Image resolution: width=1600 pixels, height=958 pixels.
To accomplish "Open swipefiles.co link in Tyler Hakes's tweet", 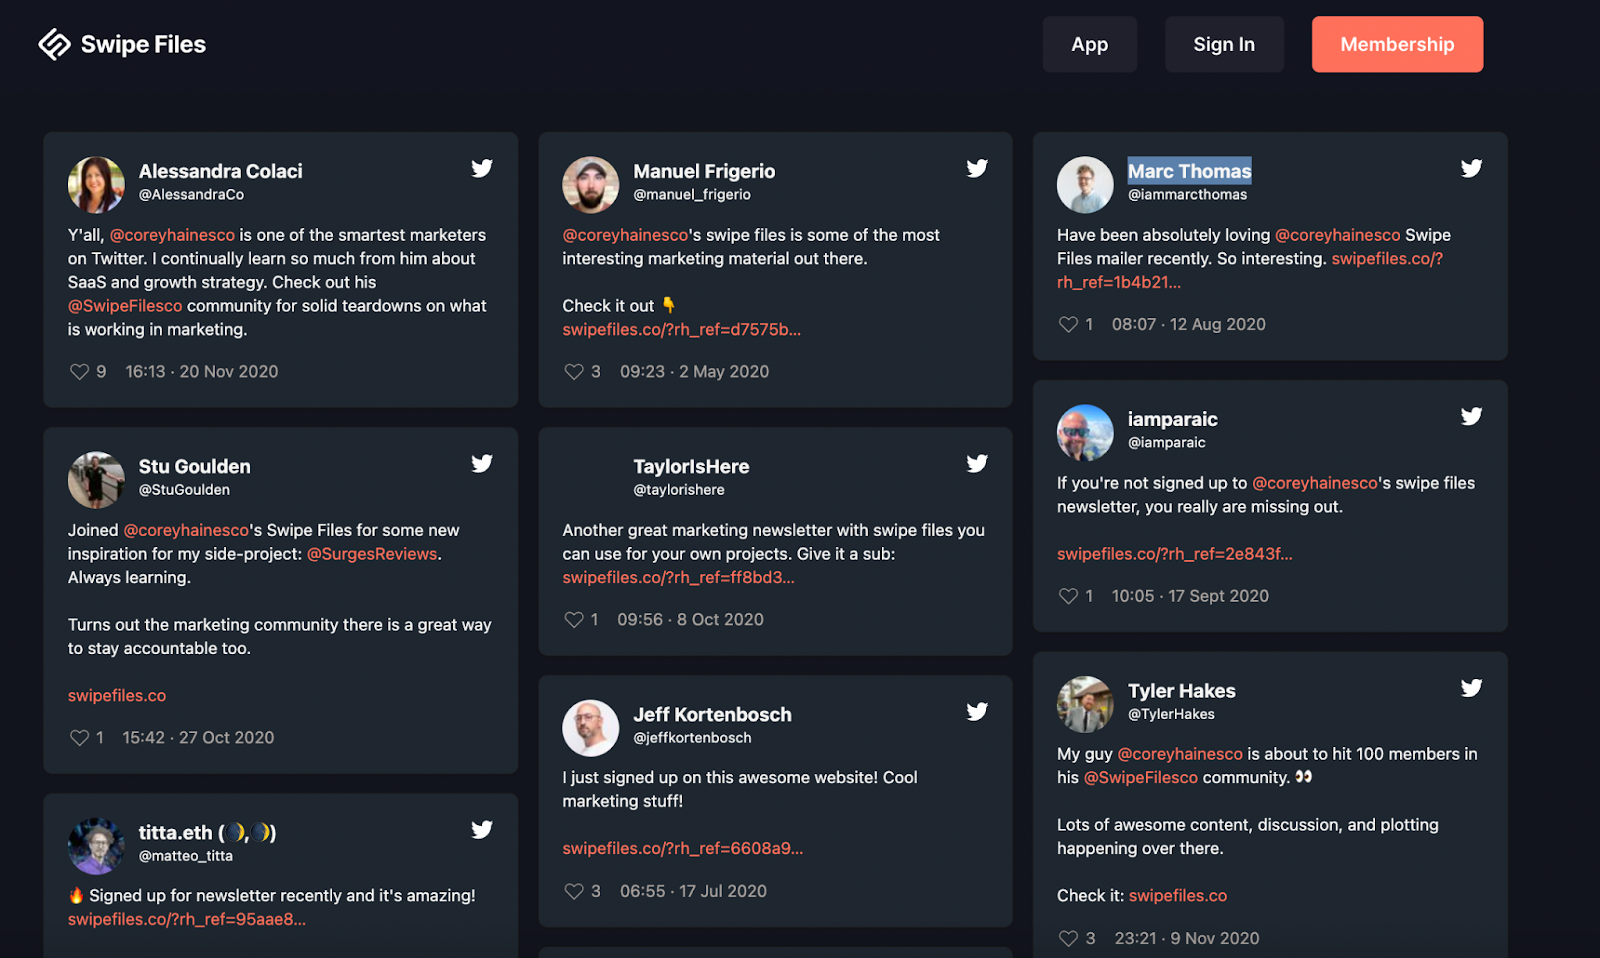I will (x=1178, y=896).
